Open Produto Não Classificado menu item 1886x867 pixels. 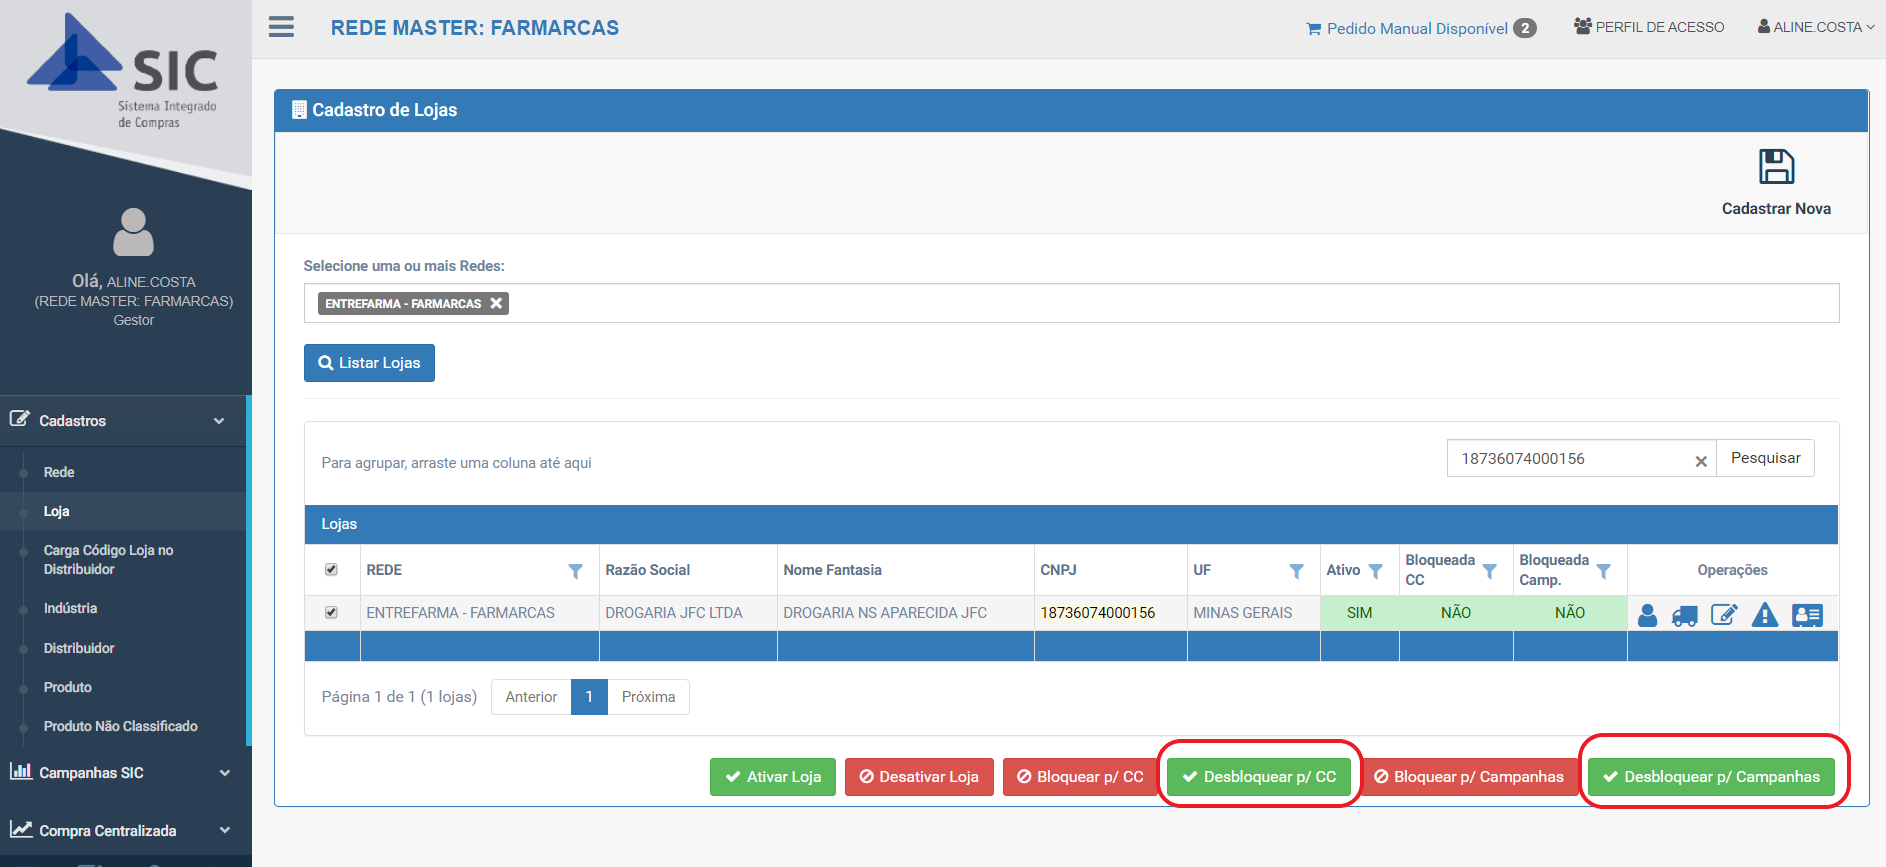tap(120, 726)
